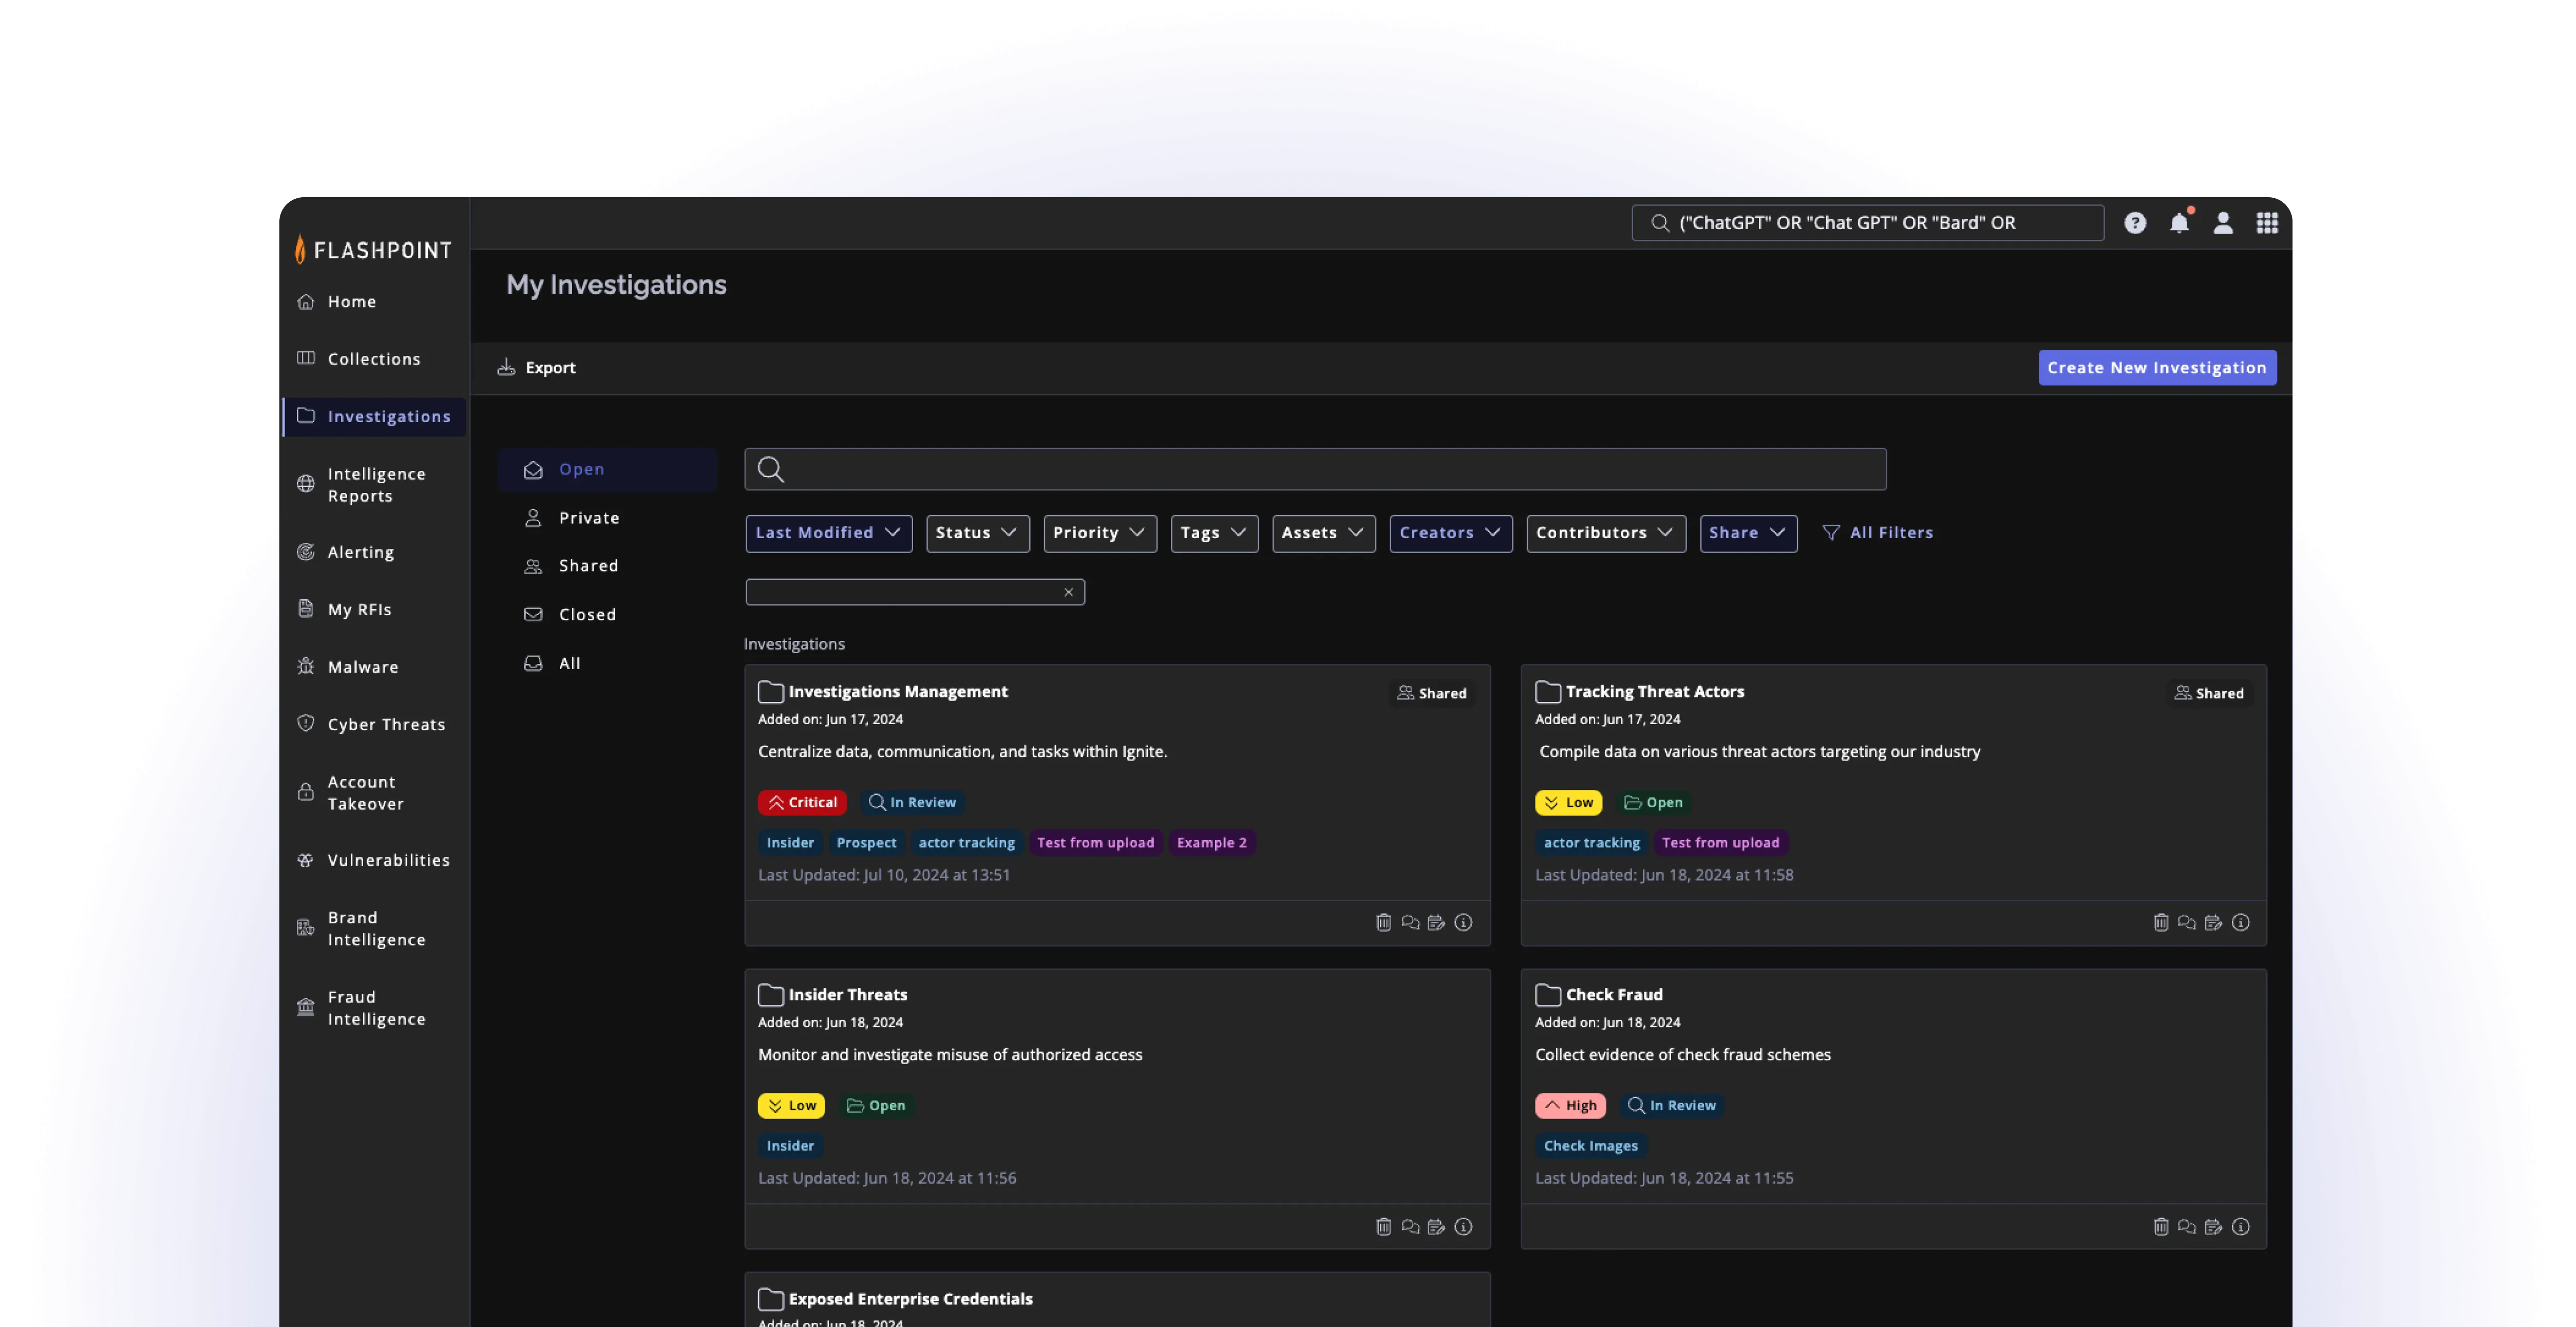Expand the Last Modified dropdown

click(x=828, y=533)
